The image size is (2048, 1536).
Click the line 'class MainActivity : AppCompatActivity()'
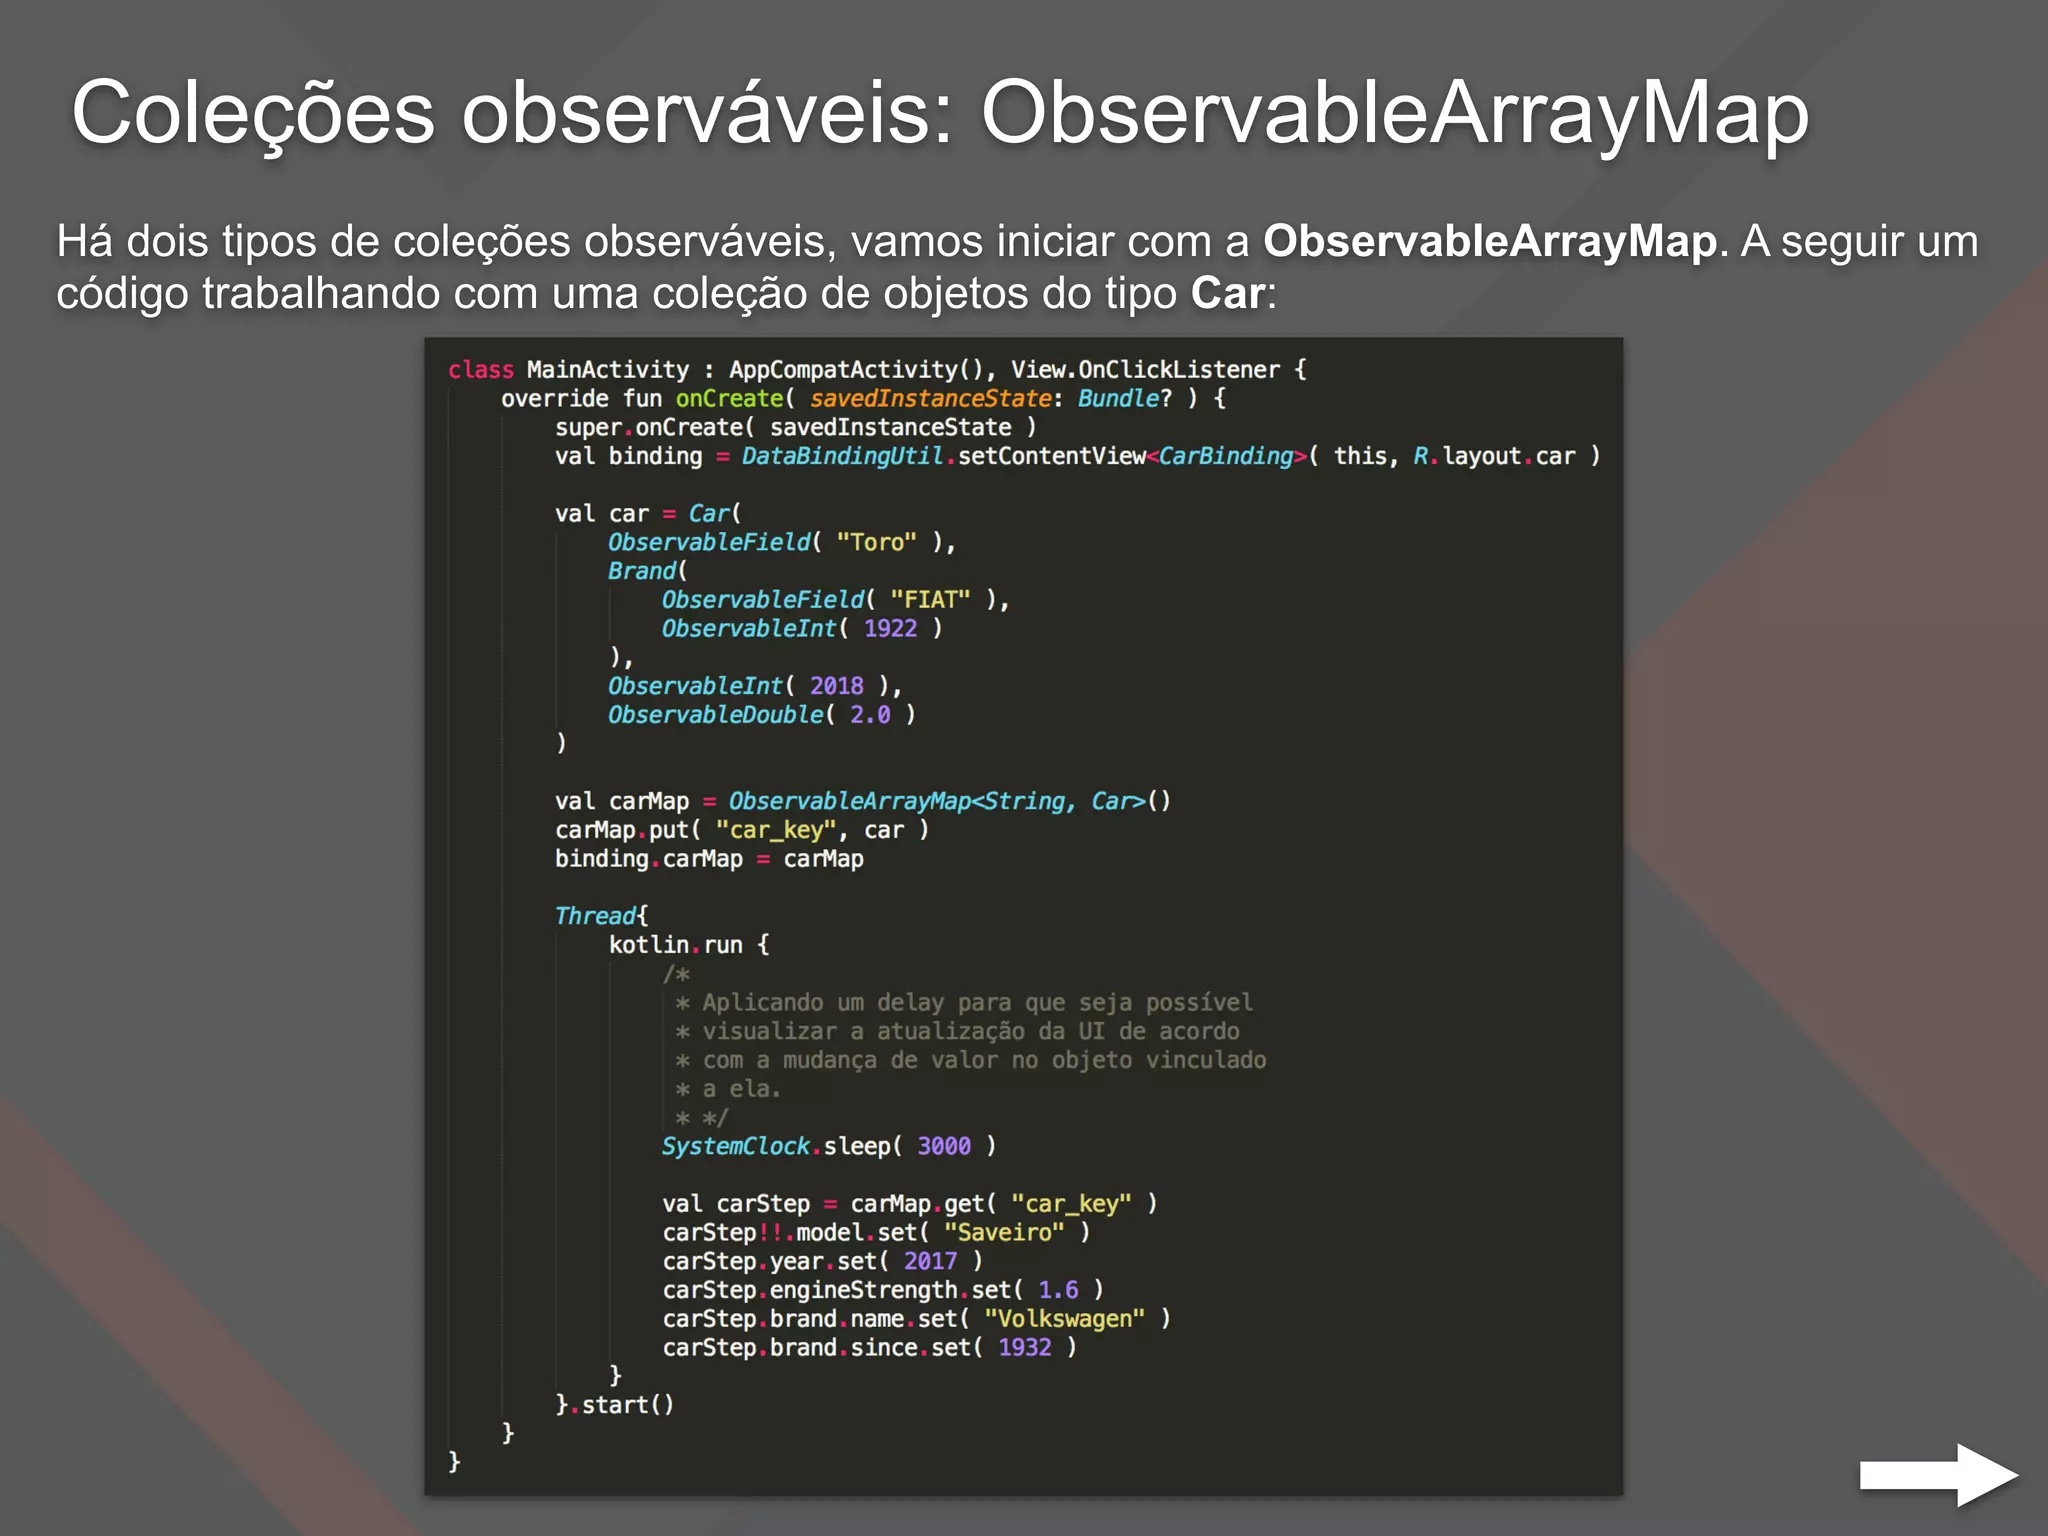click(x=877, y=369)
